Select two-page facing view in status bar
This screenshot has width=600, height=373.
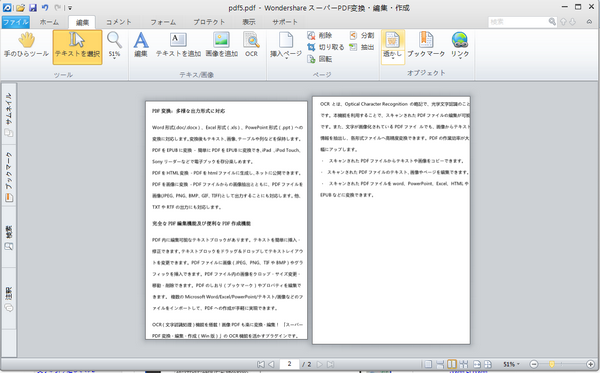click(452, 364)
